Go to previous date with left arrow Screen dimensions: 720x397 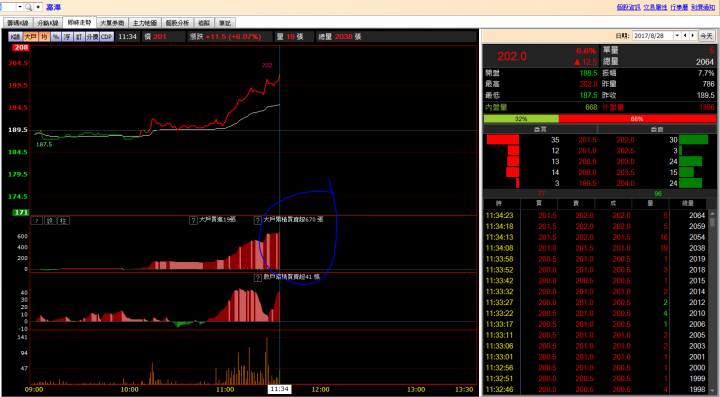(x=685, y=36)
